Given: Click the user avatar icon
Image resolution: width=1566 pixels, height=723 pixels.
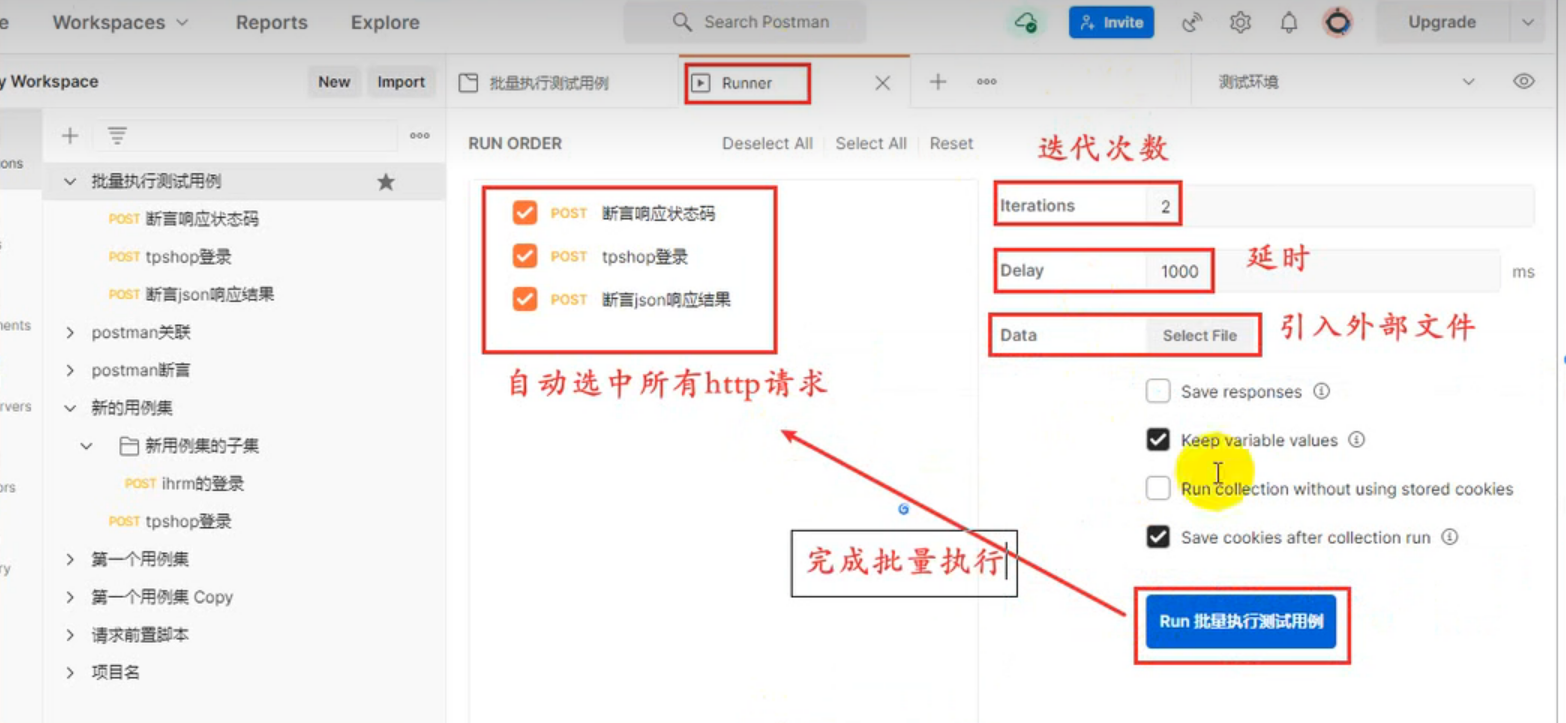Looking at the screenshot, I should pos(1338,22).
